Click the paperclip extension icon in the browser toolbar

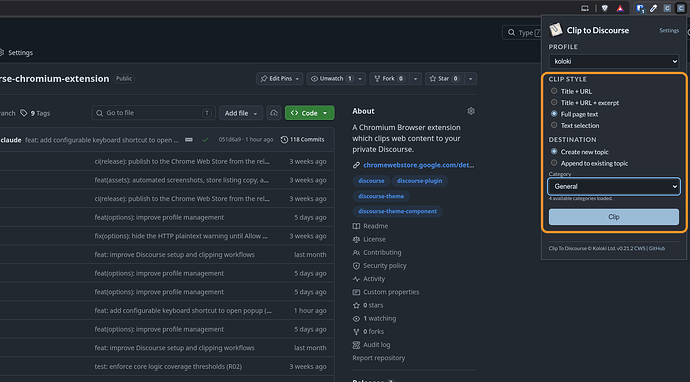653,8
